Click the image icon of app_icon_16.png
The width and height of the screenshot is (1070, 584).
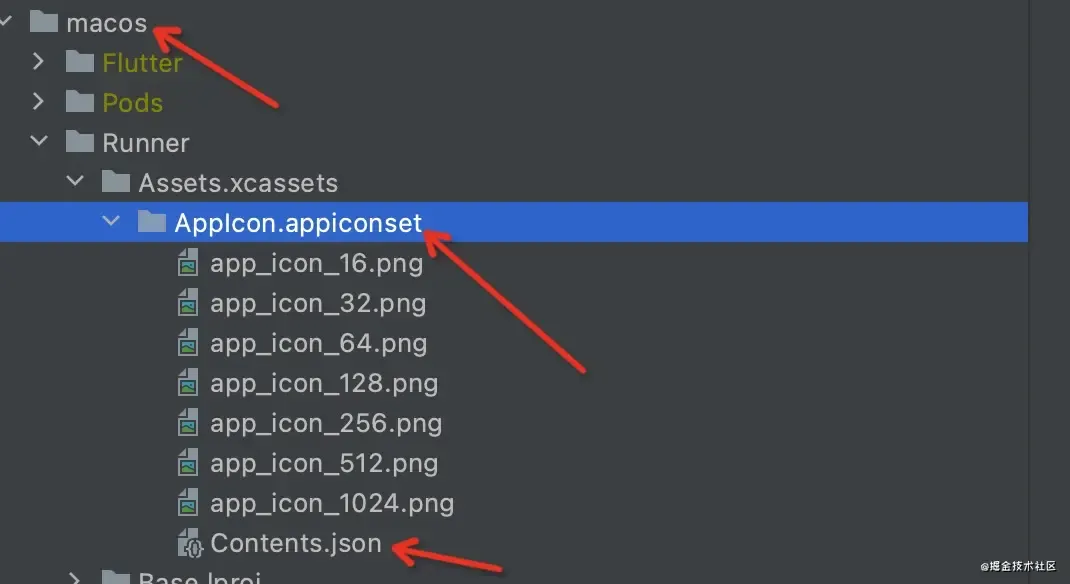click(187, 264)
